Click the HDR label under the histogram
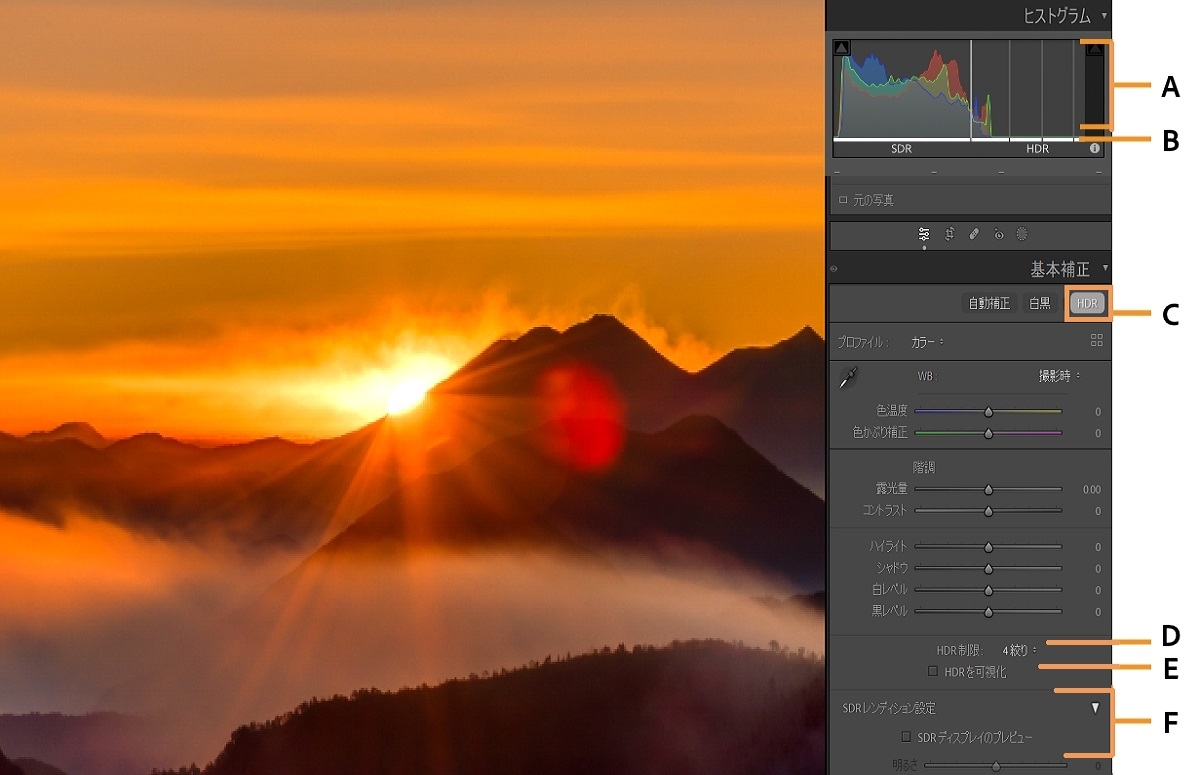Viewport: 1200px width, 775px height. (x=1037, y=149)
